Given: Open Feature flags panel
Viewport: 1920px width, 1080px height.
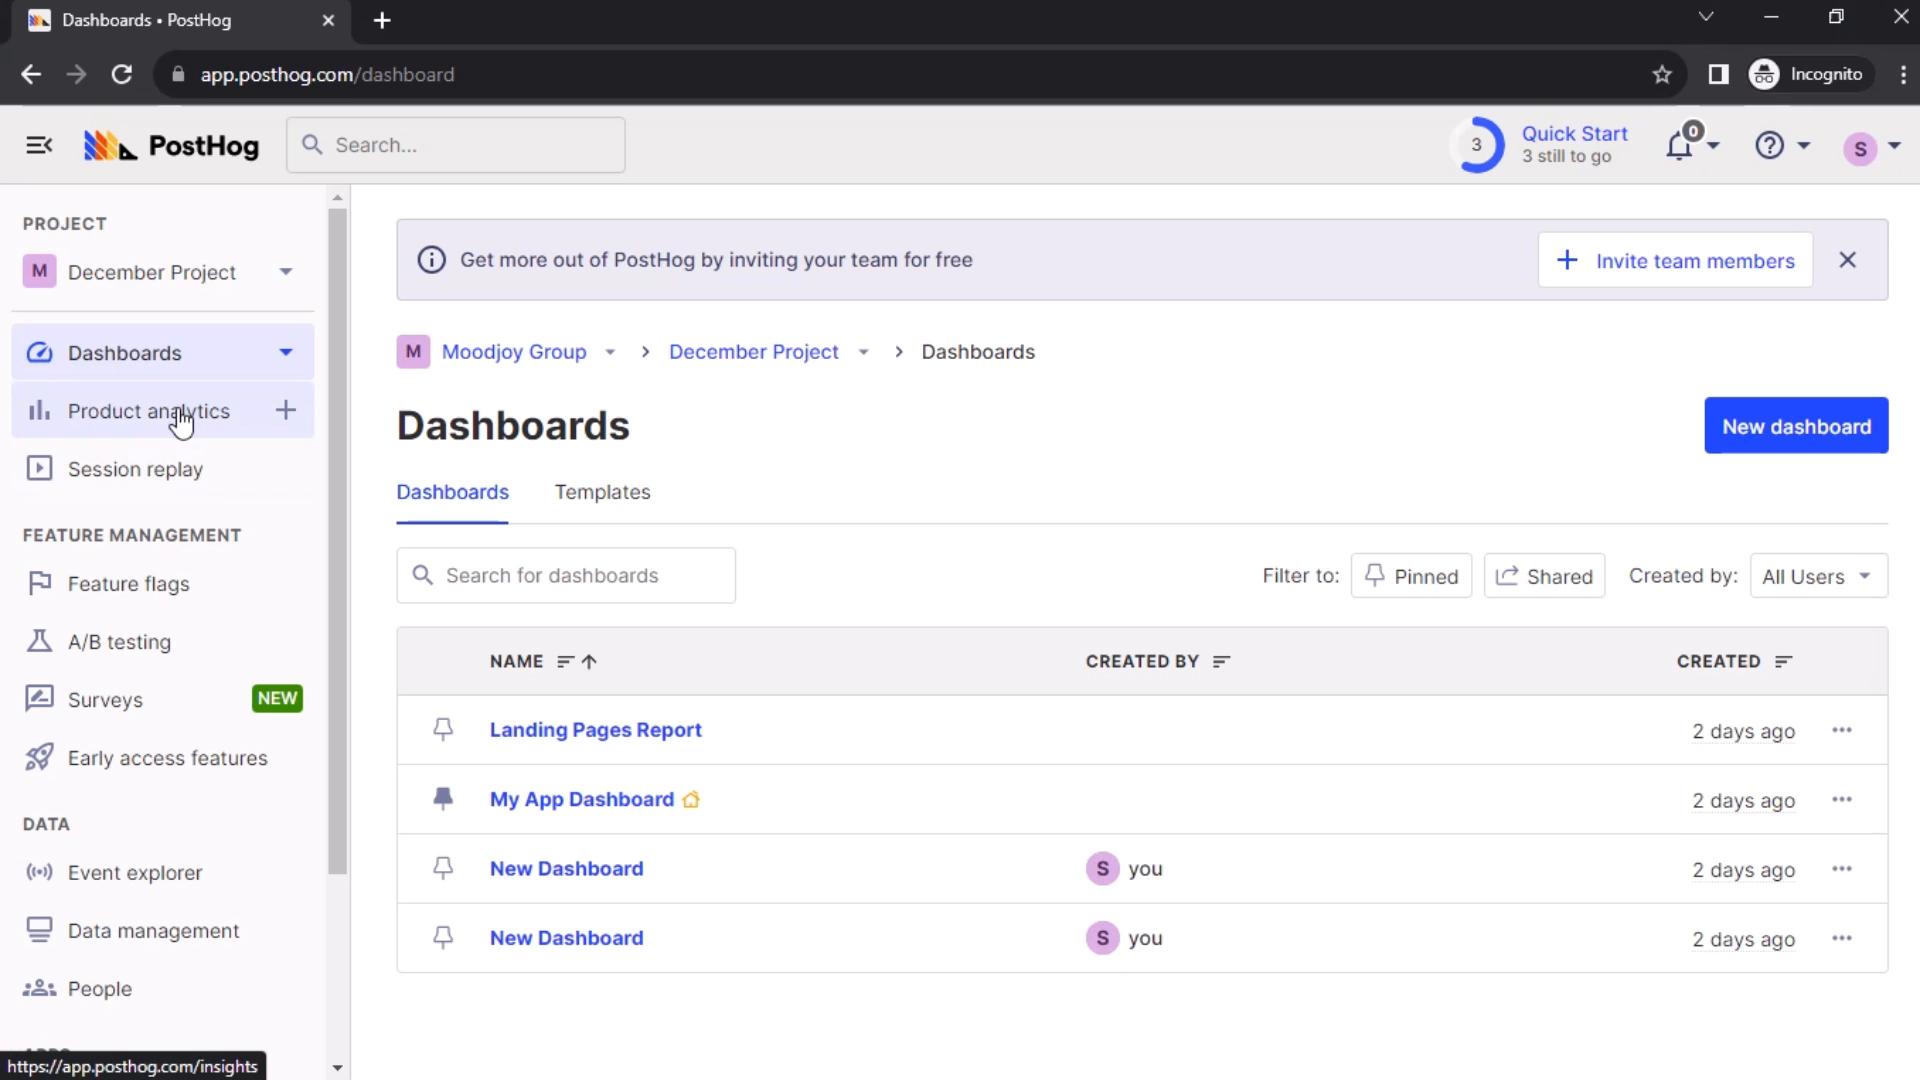Looking at the screenshot, I should click(x=129, y=583).
